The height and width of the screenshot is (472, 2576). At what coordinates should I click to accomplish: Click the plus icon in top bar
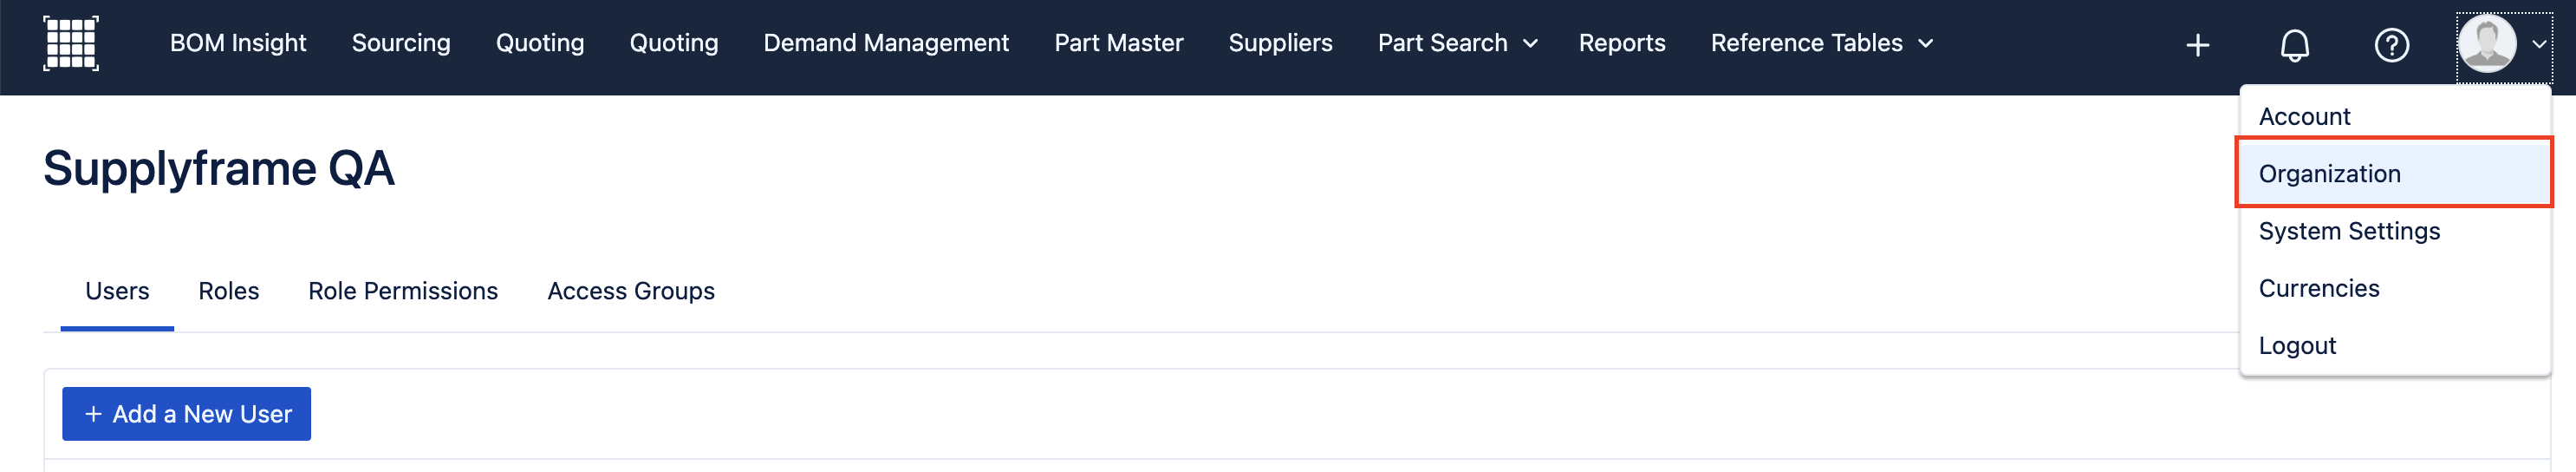(x=2197, y=45)
